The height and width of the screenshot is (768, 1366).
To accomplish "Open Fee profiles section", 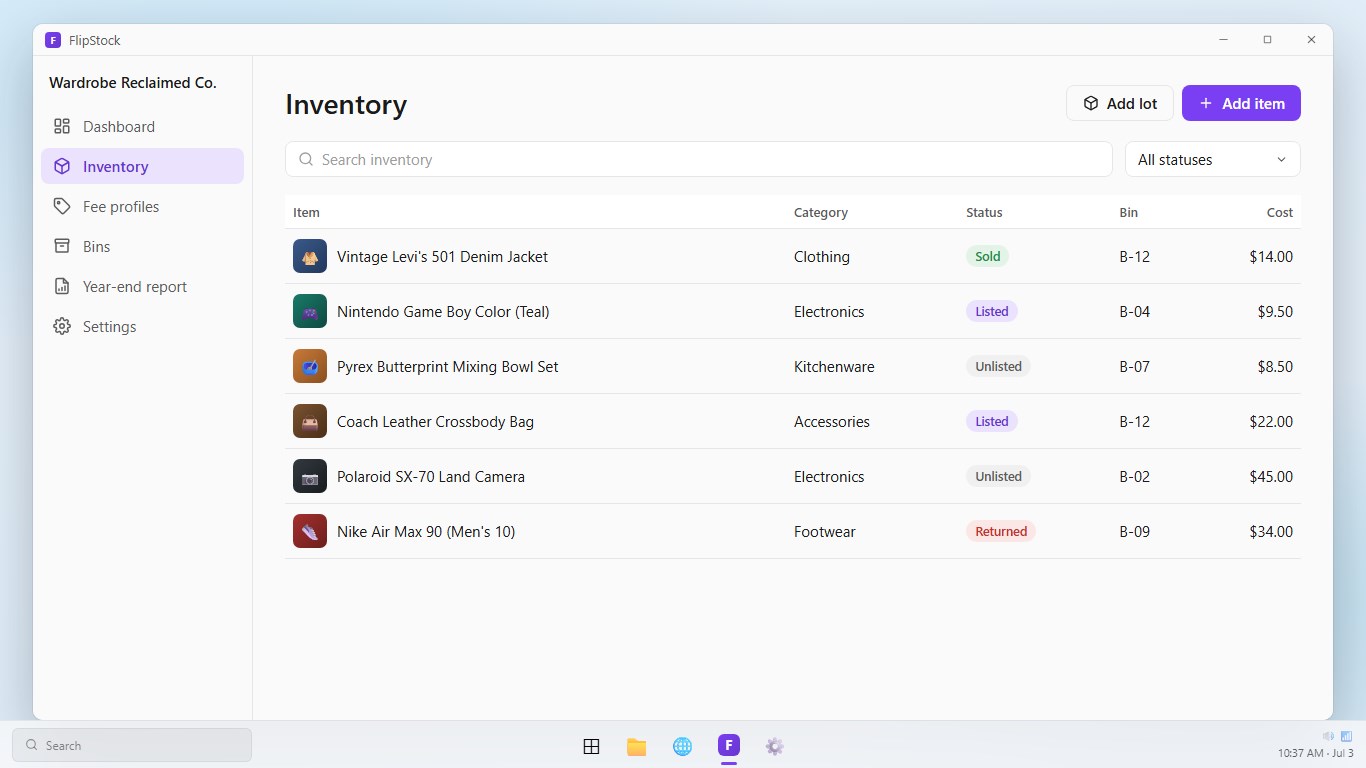I will 142,206.
